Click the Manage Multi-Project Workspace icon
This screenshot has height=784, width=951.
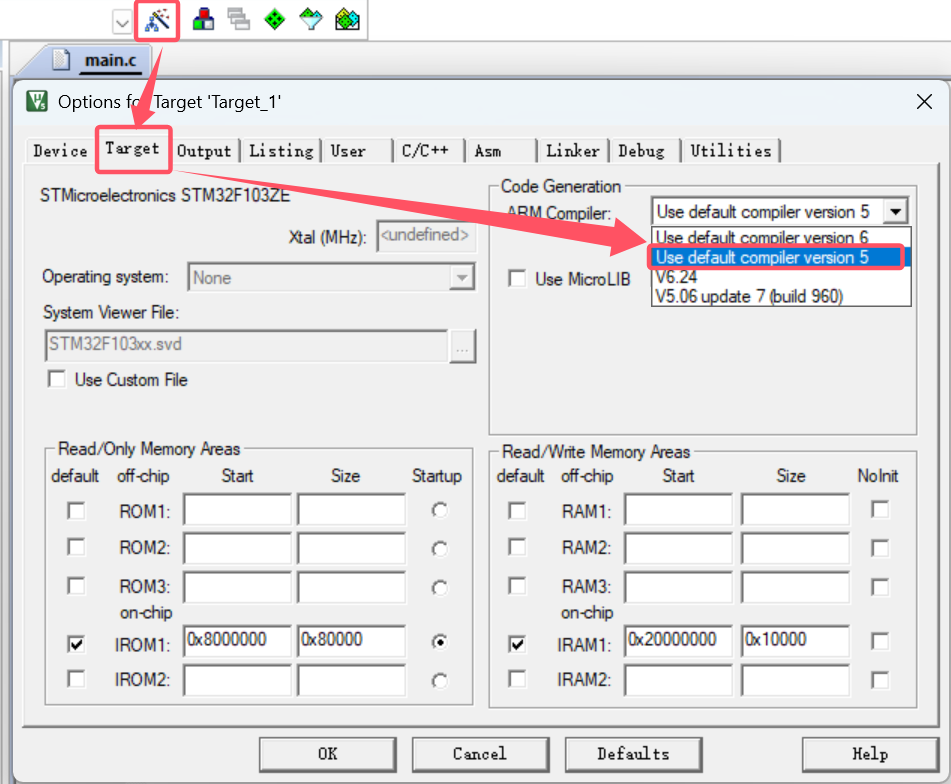(238, 19)
